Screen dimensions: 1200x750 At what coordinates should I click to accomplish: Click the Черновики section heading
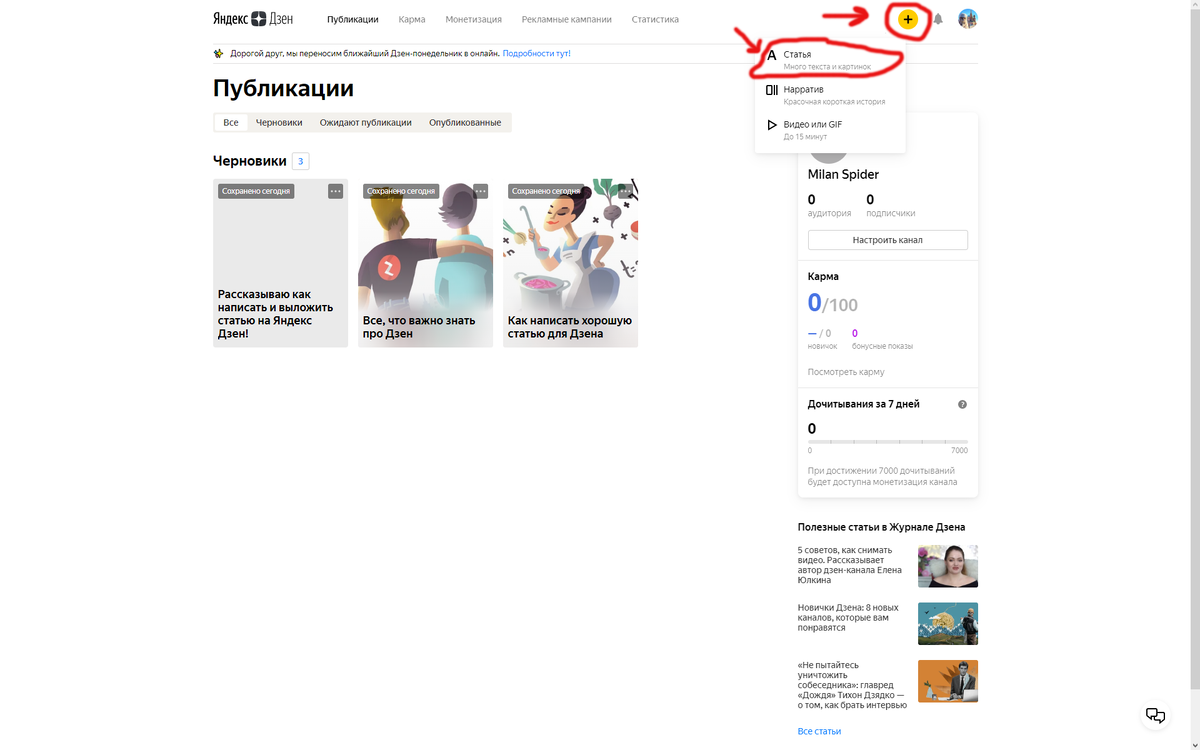tap(250, 161)
